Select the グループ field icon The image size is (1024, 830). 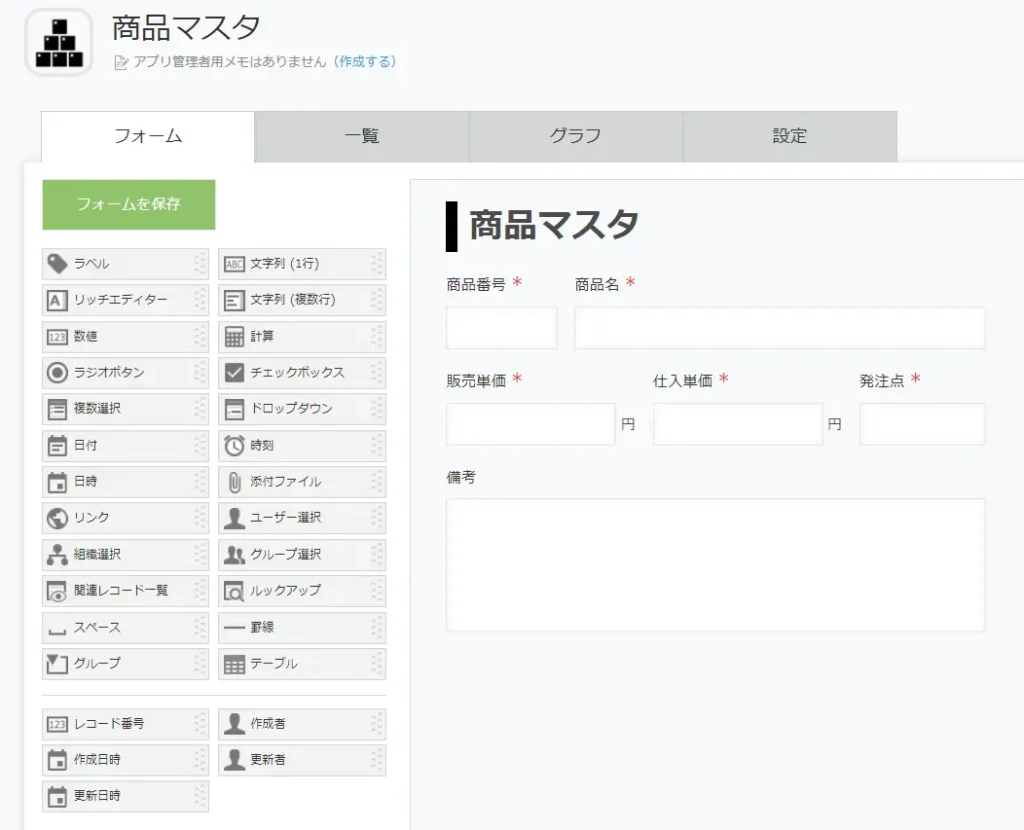57,664
